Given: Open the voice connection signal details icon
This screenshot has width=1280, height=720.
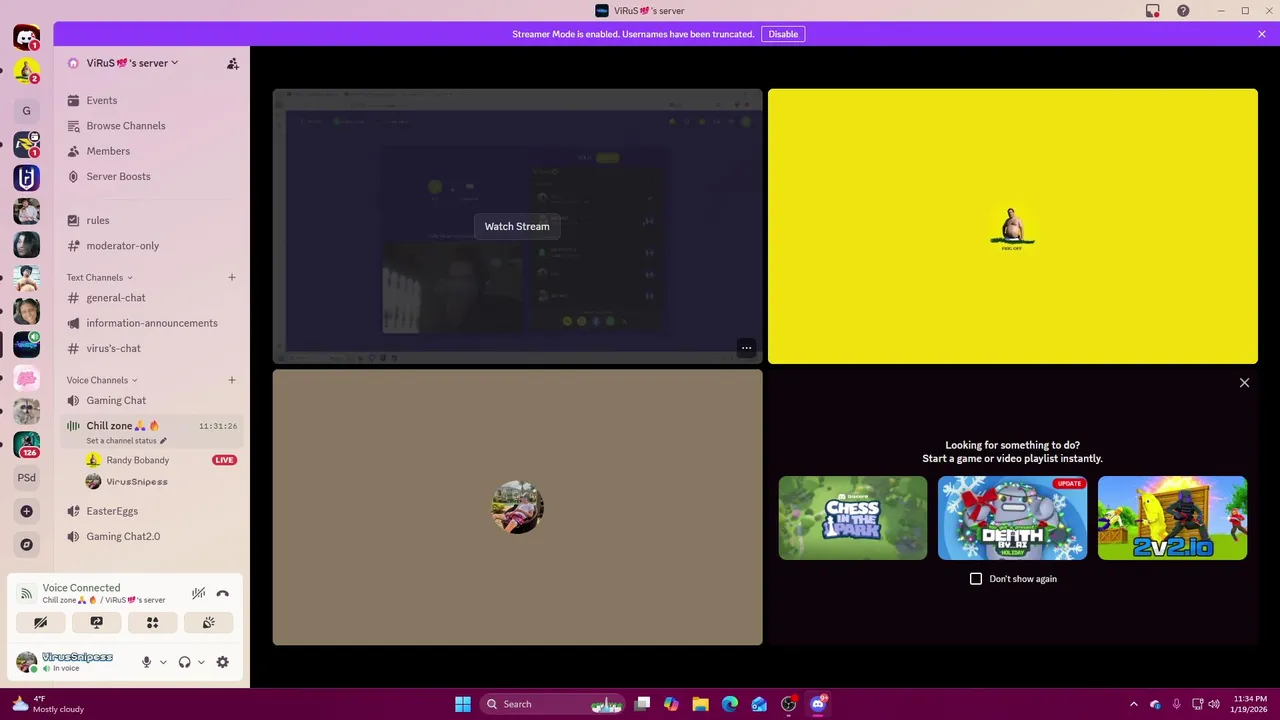Looking at the screenshot, I should pyautogui.click(x=27, y=593).
